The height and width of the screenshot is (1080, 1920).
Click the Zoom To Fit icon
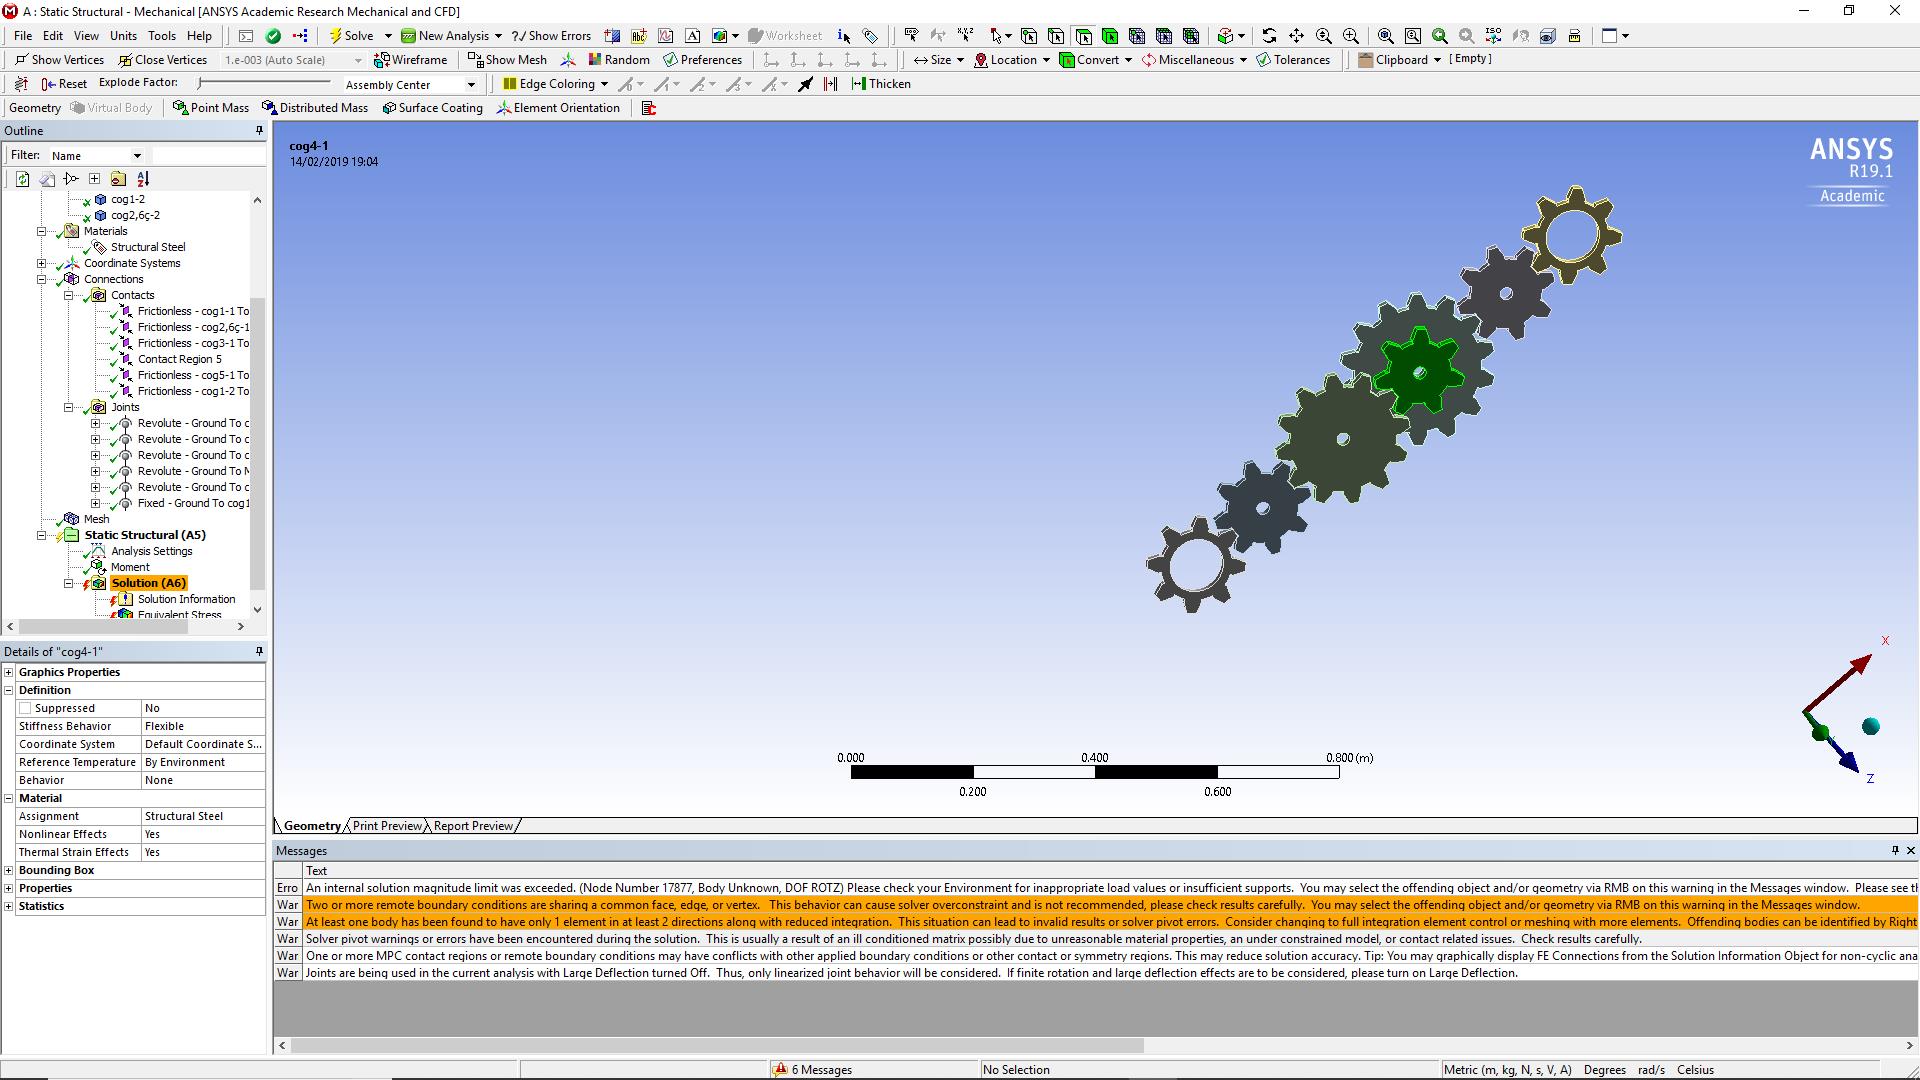click(1385, 36)
